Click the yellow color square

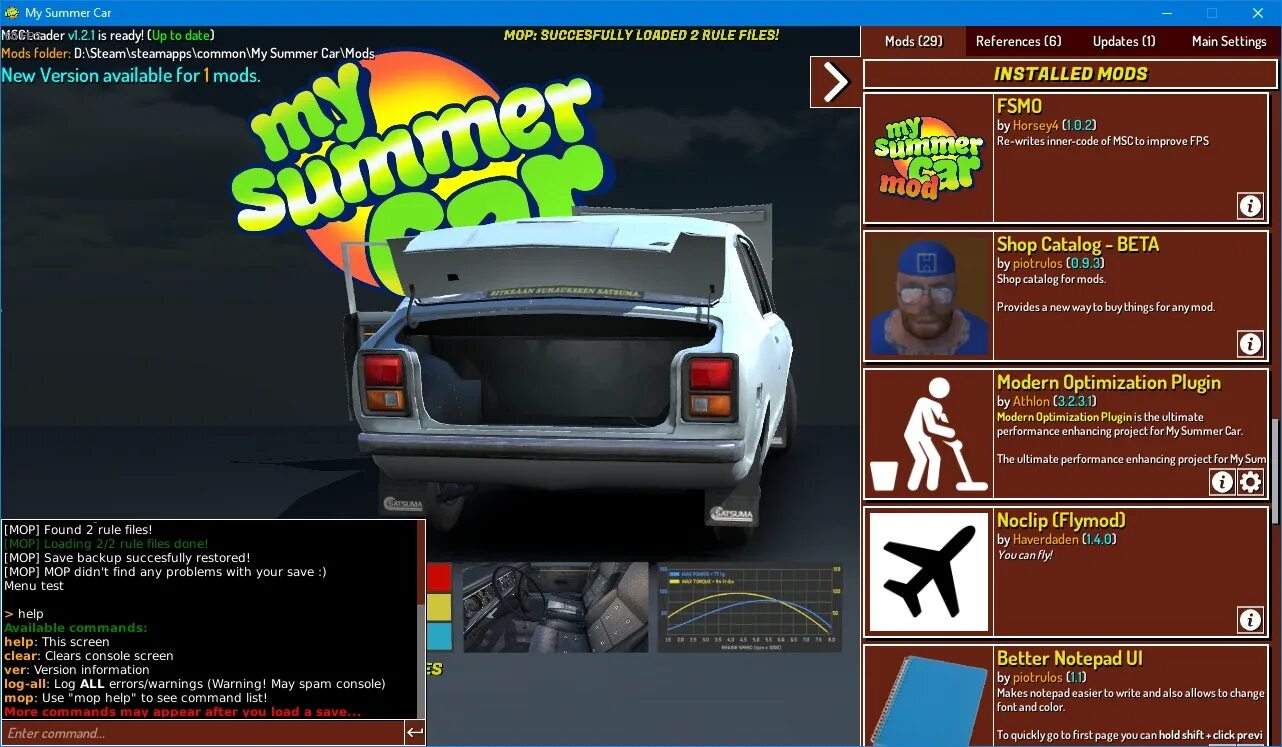point(439,607)
